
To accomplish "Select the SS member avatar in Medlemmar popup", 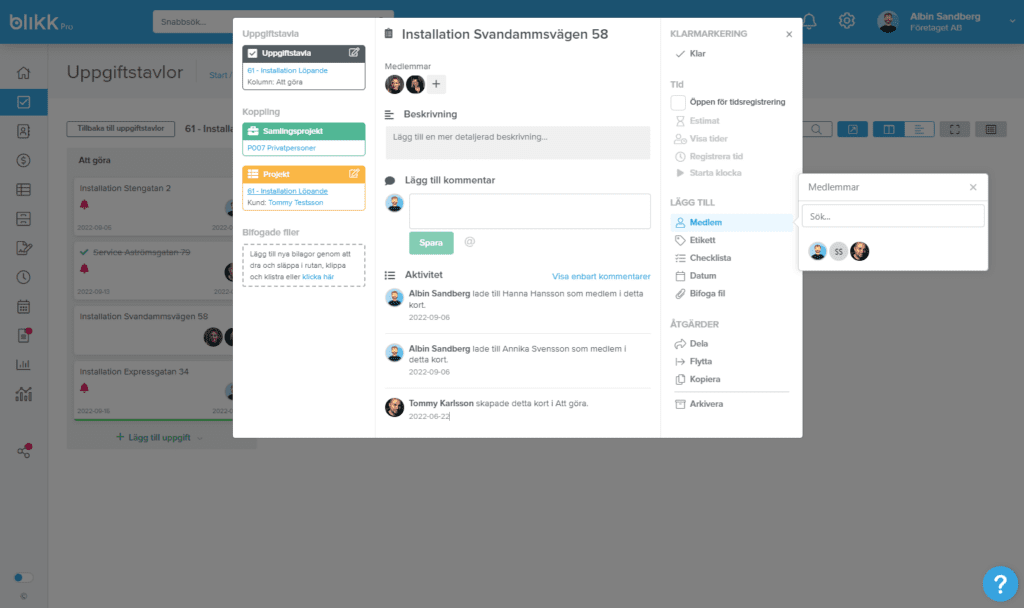I will (x=839, y=251).
